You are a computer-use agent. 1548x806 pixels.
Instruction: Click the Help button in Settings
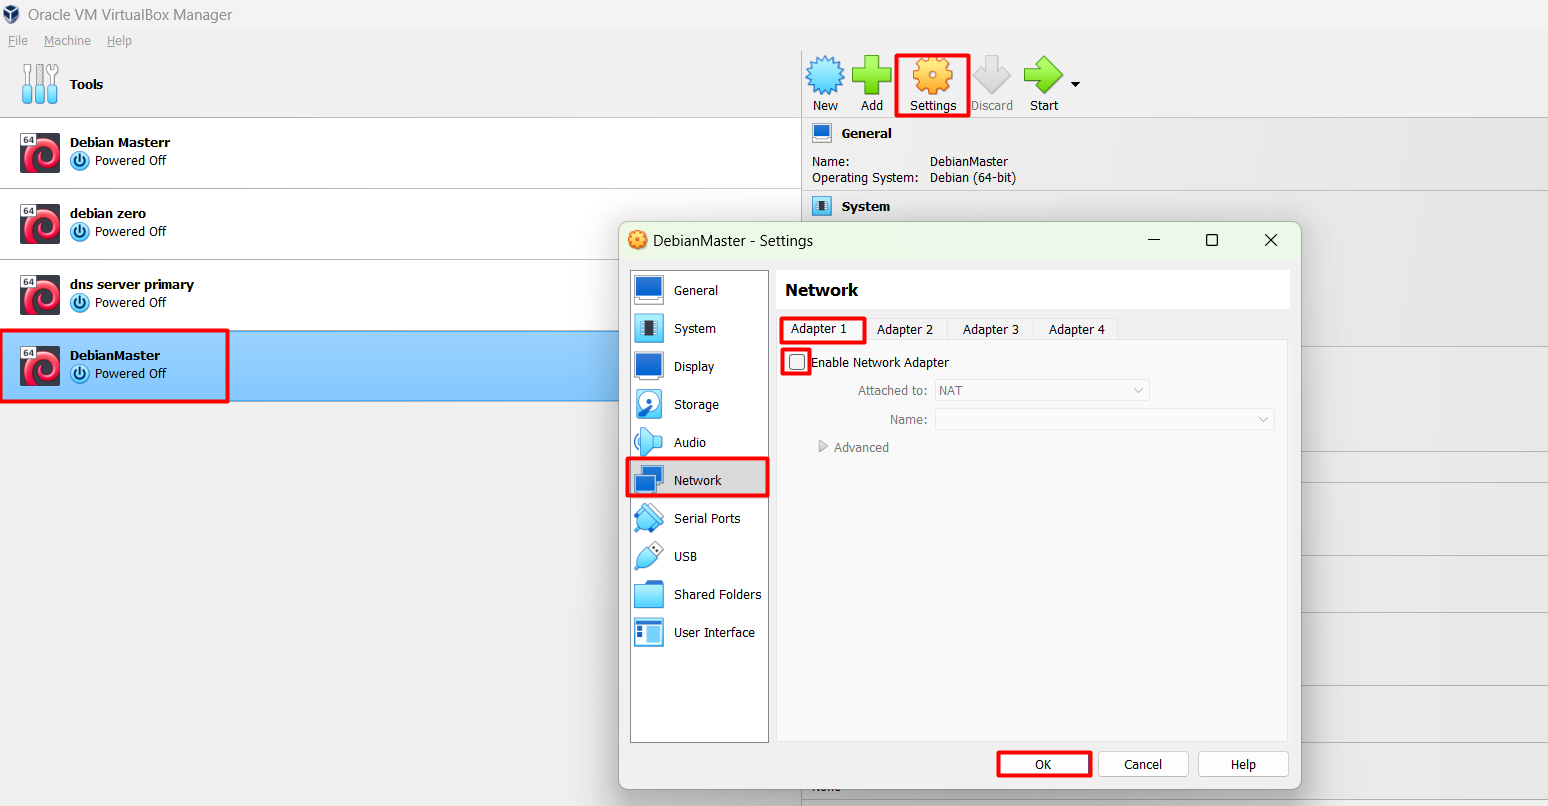pos(1243,764)
